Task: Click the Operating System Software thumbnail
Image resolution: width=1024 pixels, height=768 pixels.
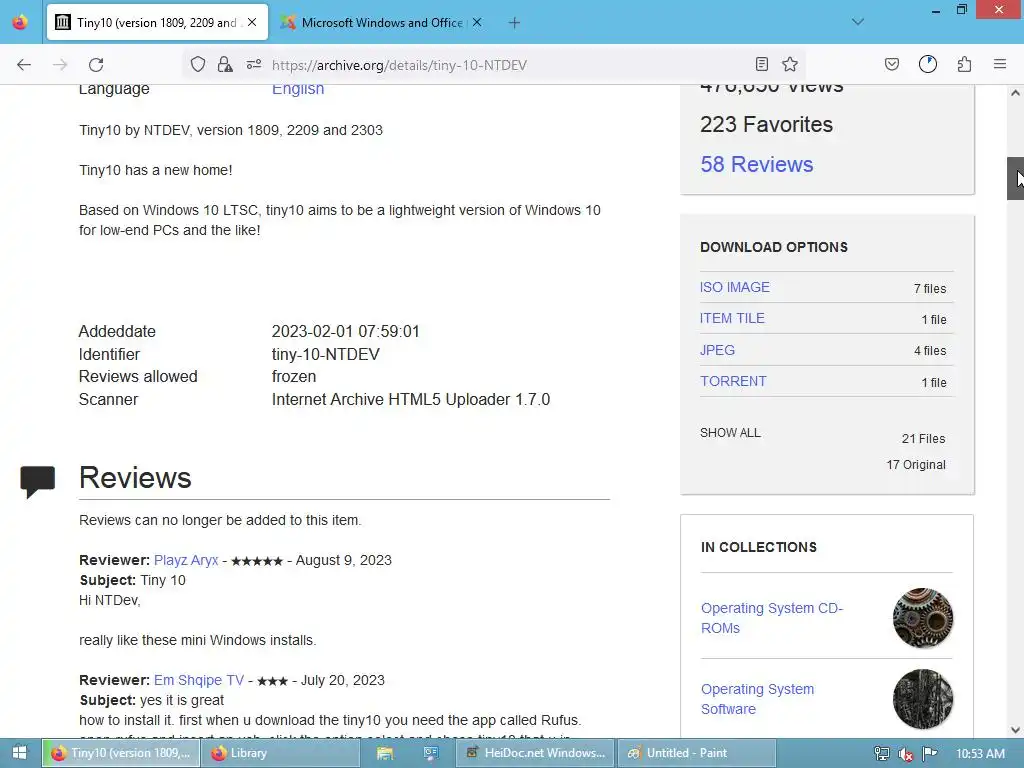Action: (923, 699)
